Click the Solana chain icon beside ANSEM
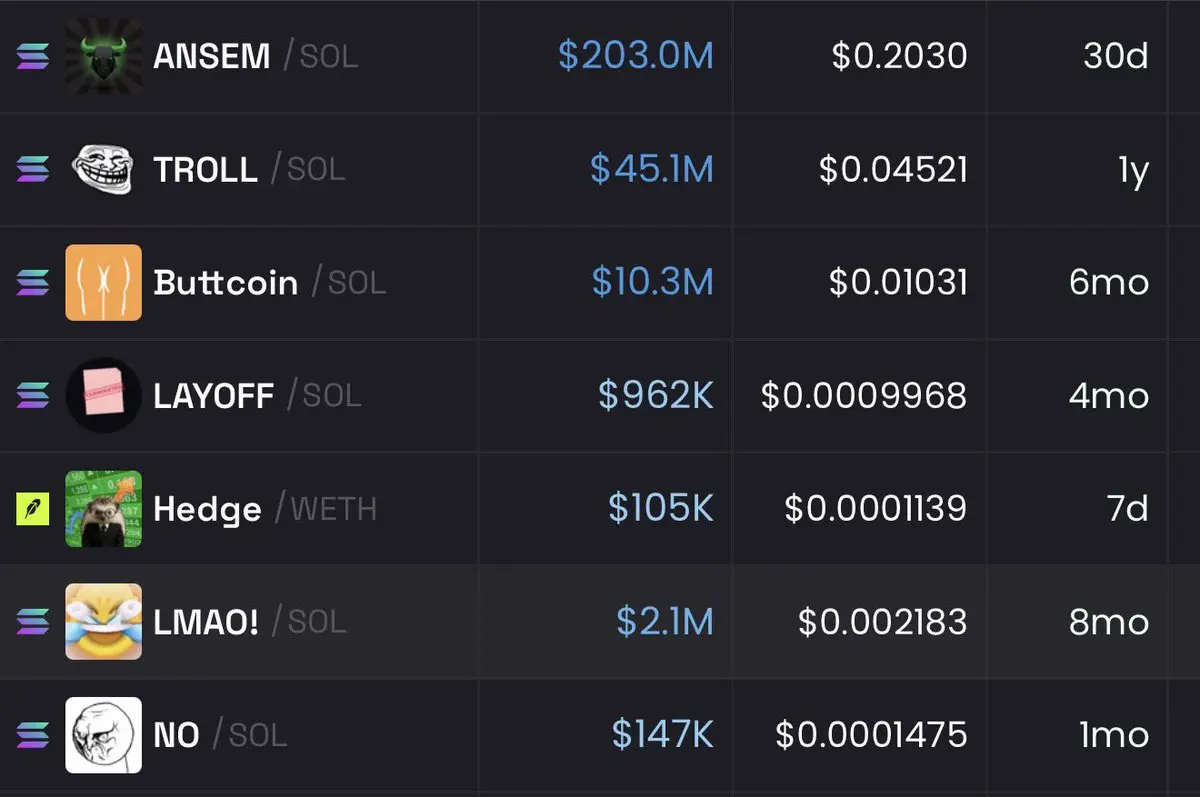 coord(32,56)
